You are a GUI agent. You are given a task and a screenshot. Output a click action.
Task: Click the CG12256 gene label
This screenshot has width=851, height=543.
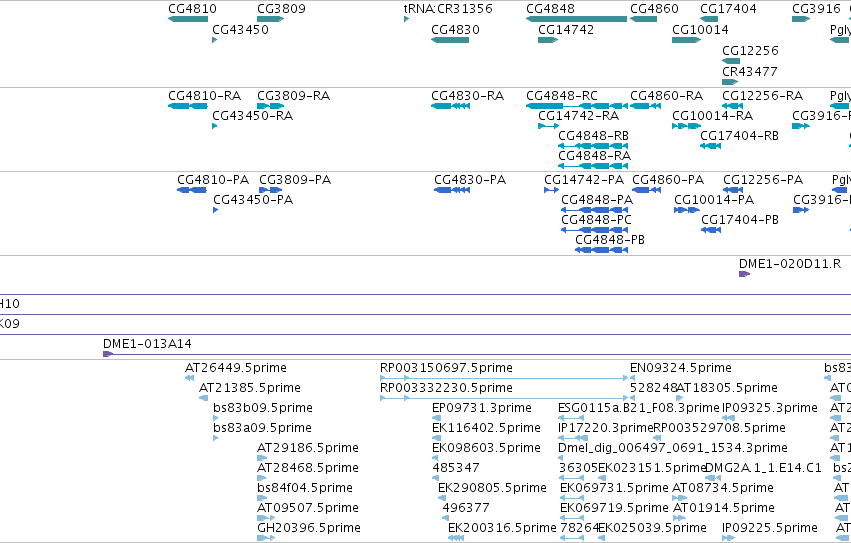click(750, 50)
